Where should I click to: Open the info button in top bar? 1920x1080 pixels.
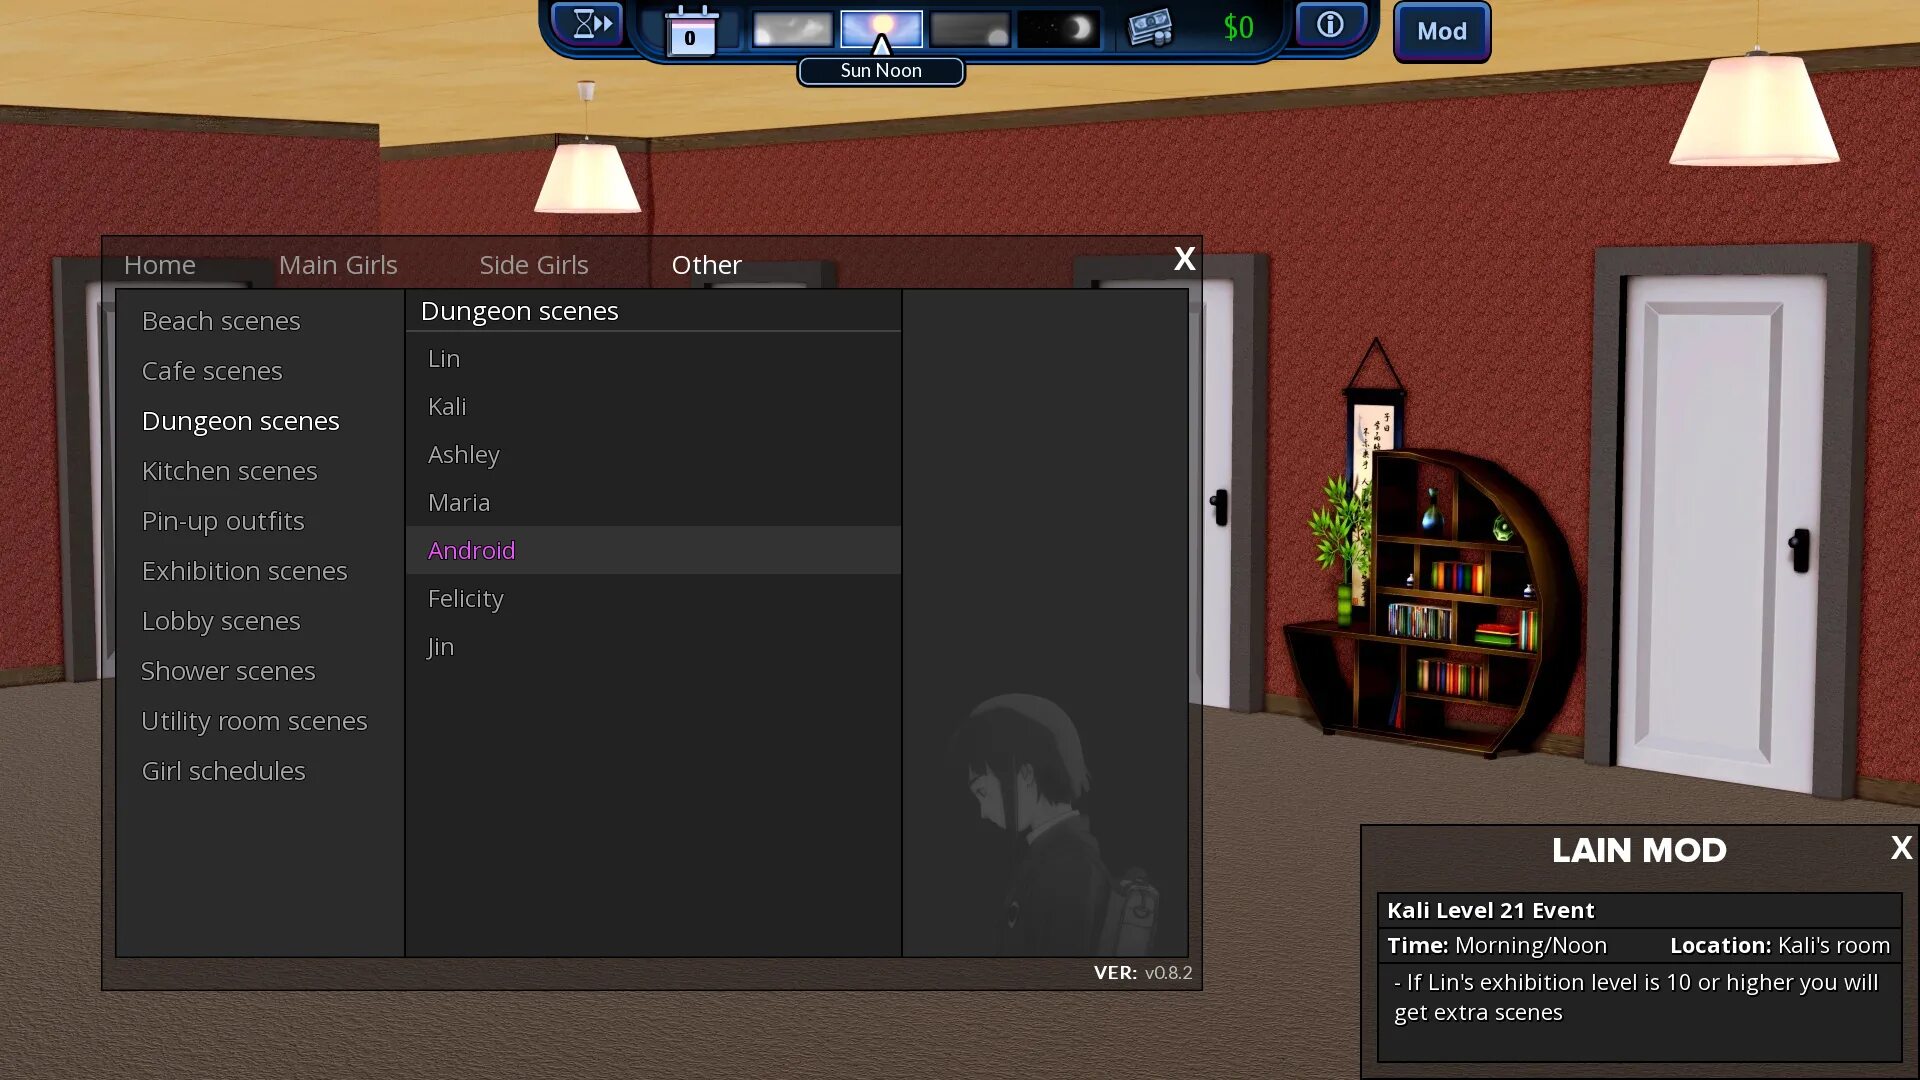tap(1329, 24)
